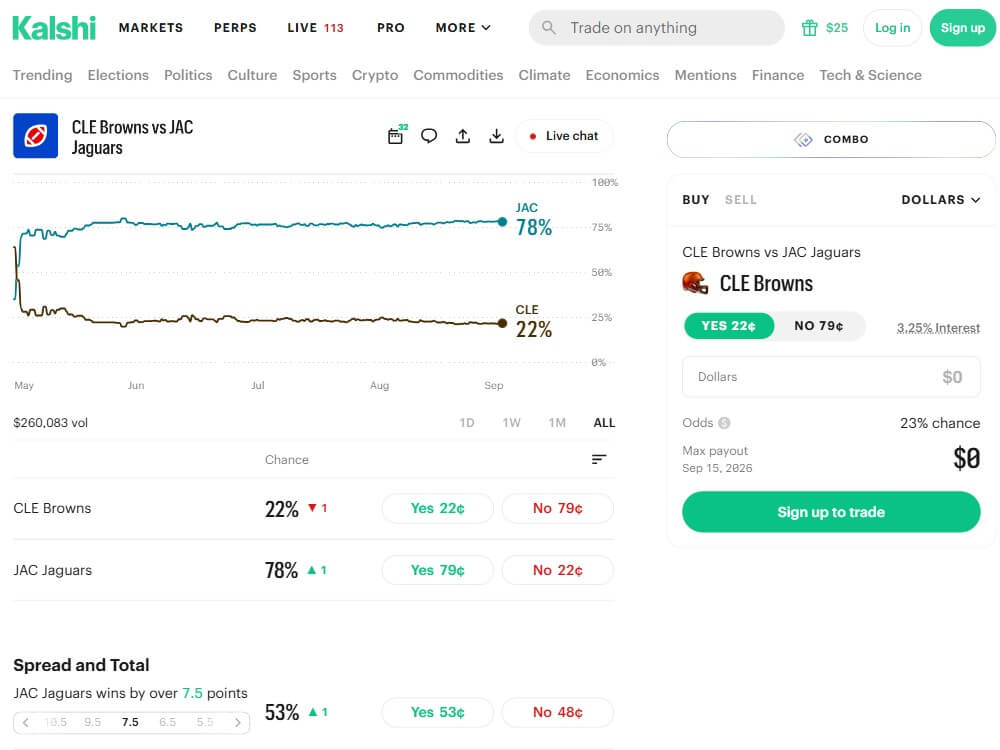Image resolution: width=1000 pixels, height=750 pixels.
Task: Click the Combo diamond icon
Action: pos(803,139)
